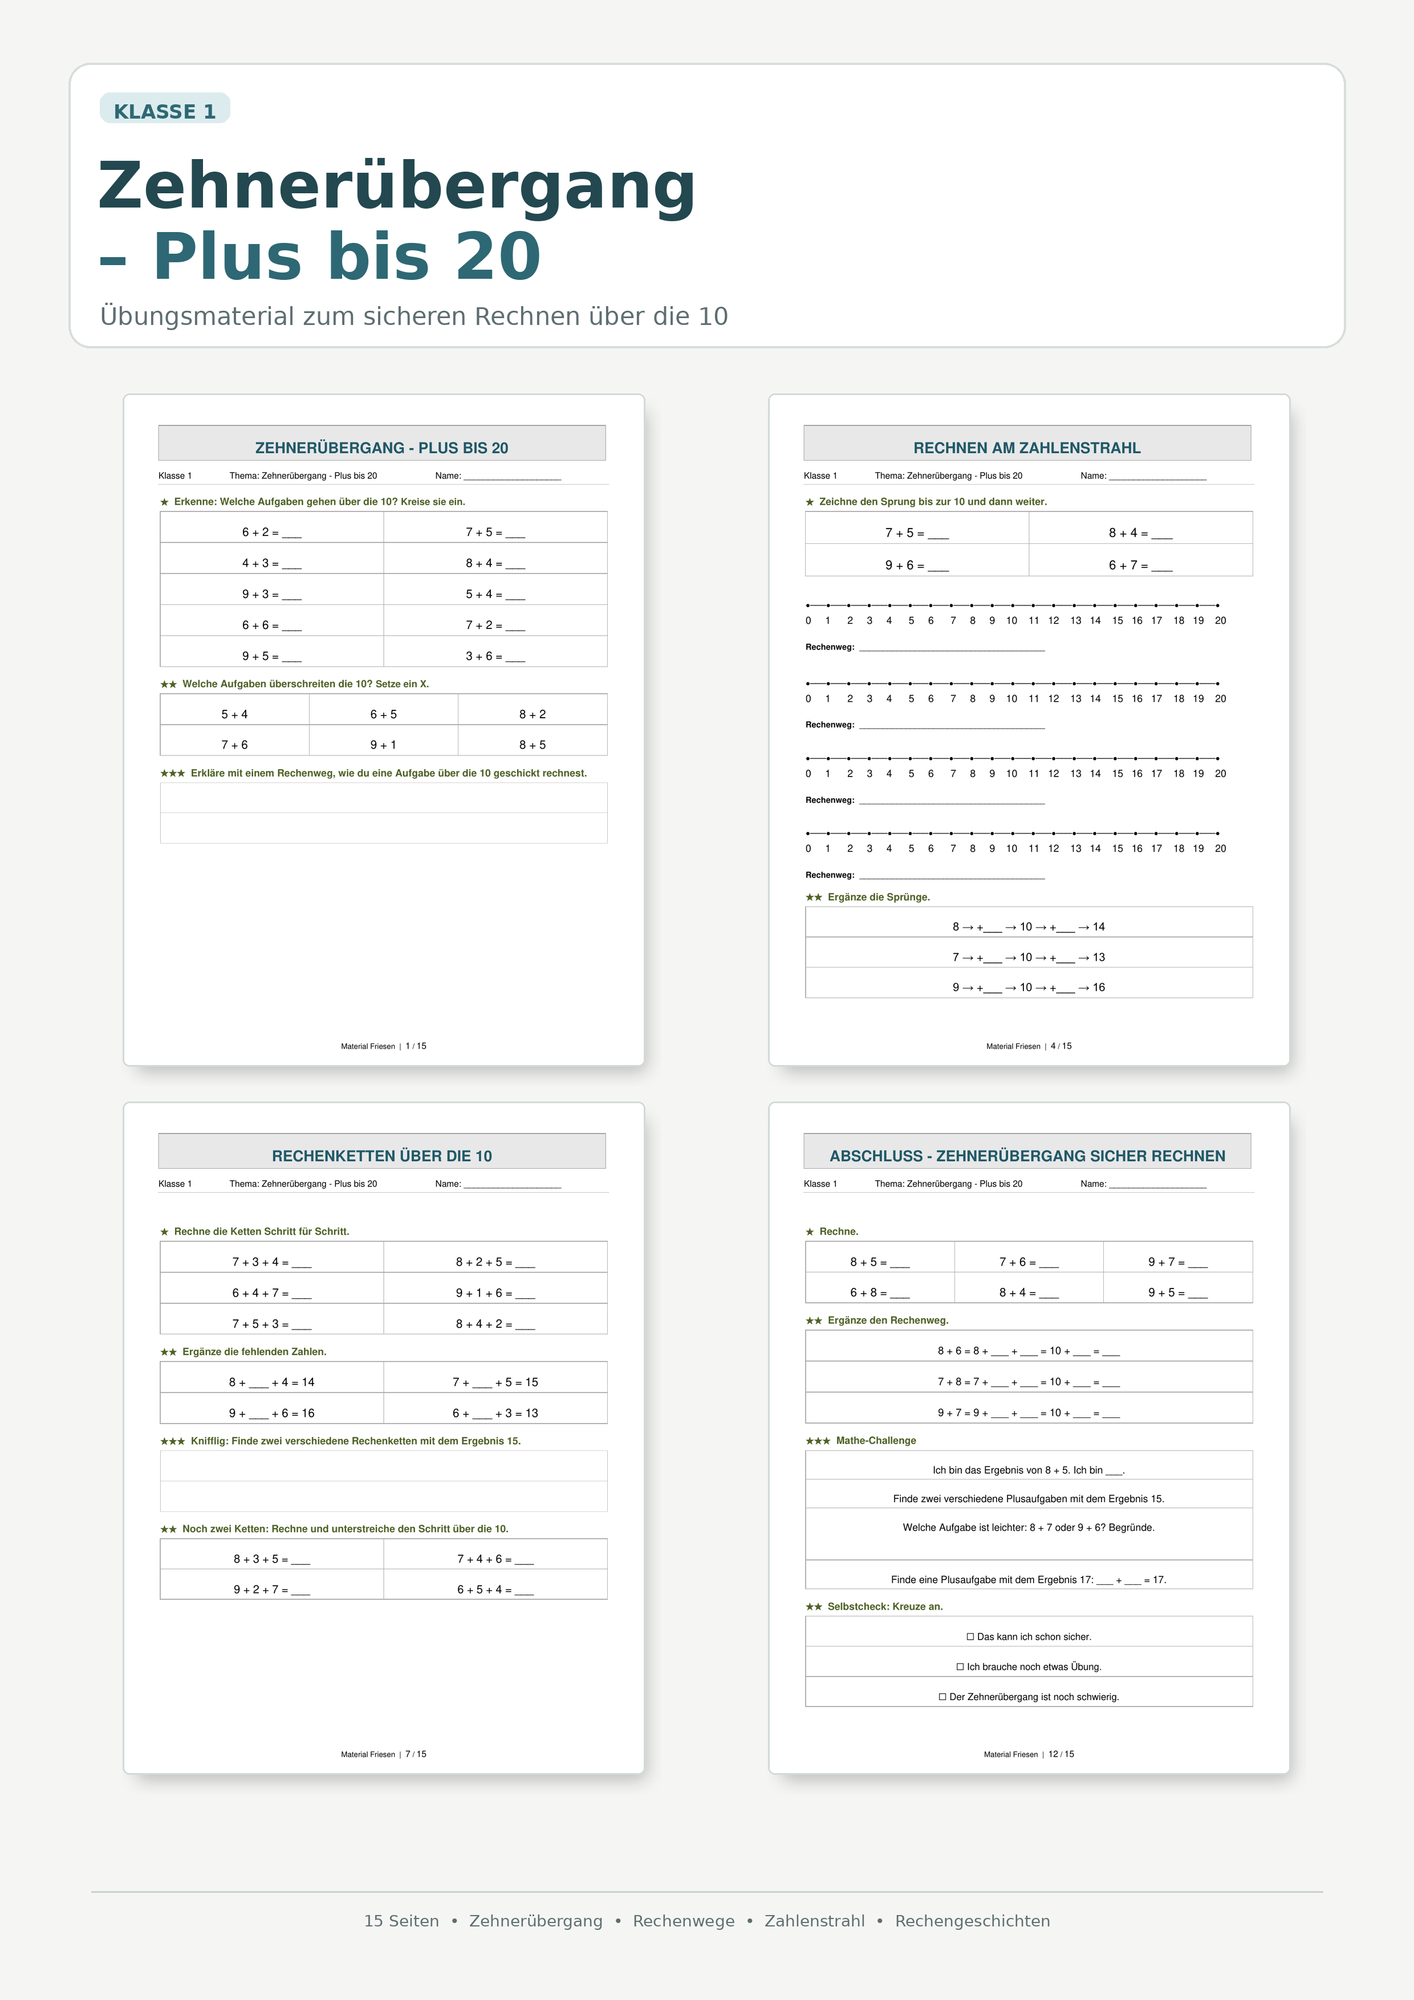Click the cell "6 + ___ + 3 = 13"
This screenshot has height=2000, width=1414.
pyautogui.click(x=496, y=1409)
